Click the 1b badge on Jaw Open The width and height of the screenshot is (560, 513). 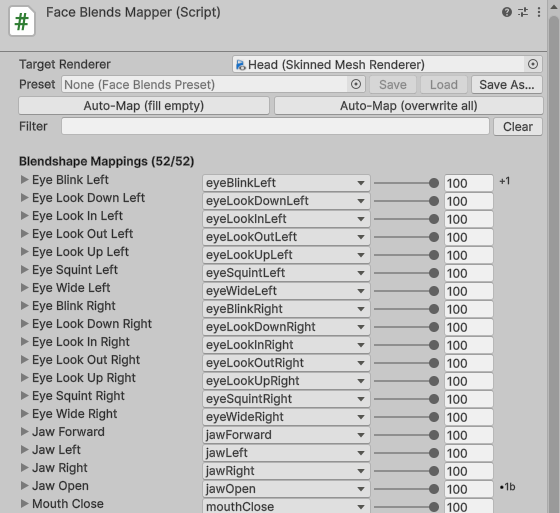(x=508, y=487)
